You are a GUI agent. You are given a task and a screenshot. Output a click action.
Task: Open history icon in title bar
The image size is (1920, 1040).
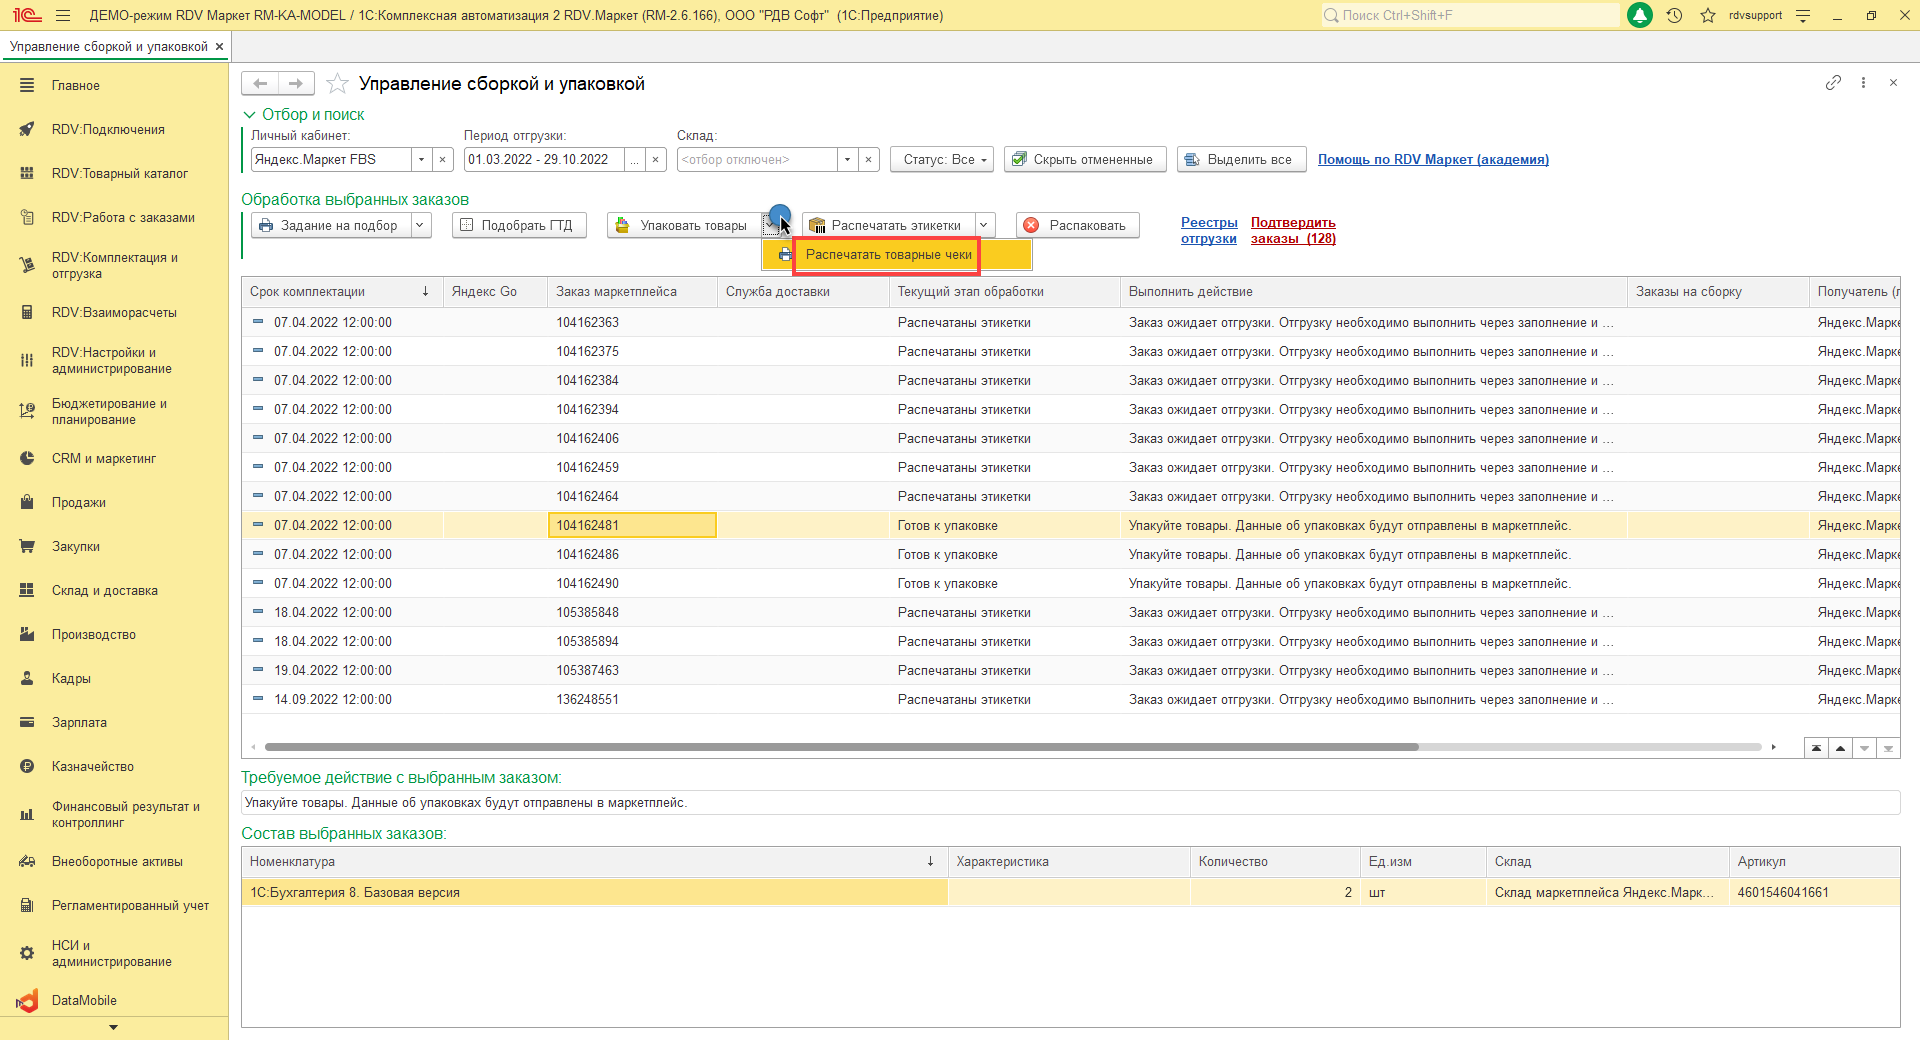[x=1674, y=16]
